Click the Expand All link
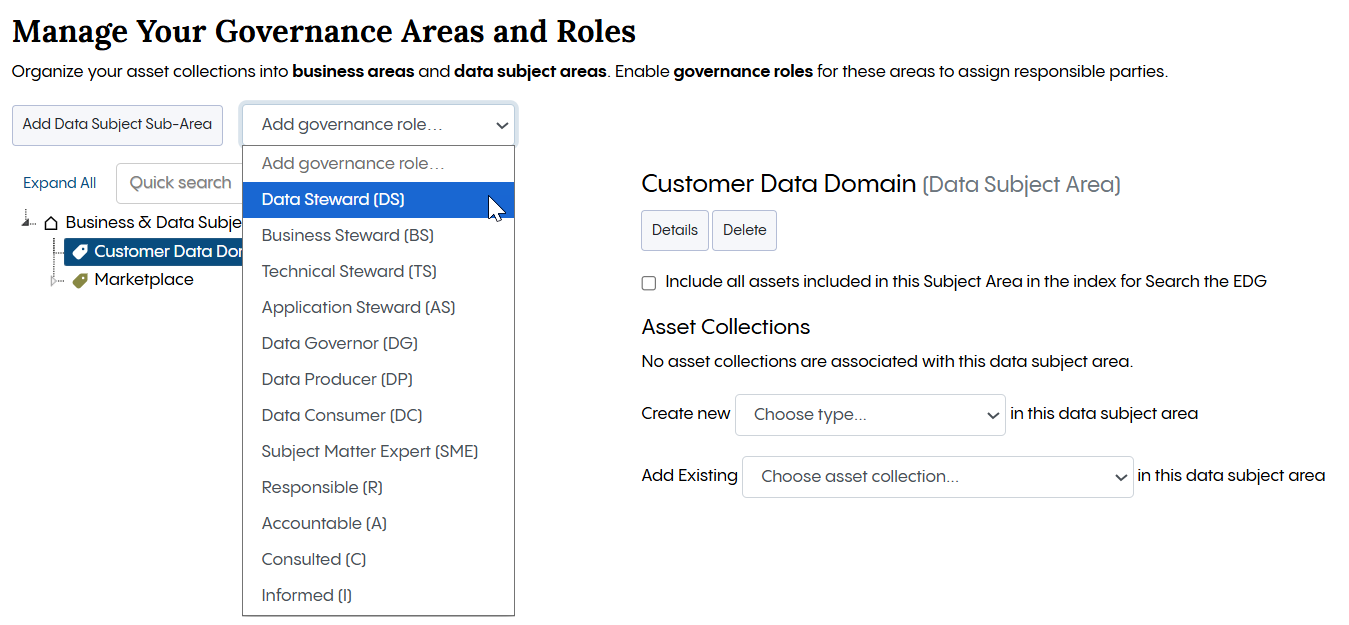The width and height of the screenshot is (1349, 625). pyautogui.click(x=60, y=183)
